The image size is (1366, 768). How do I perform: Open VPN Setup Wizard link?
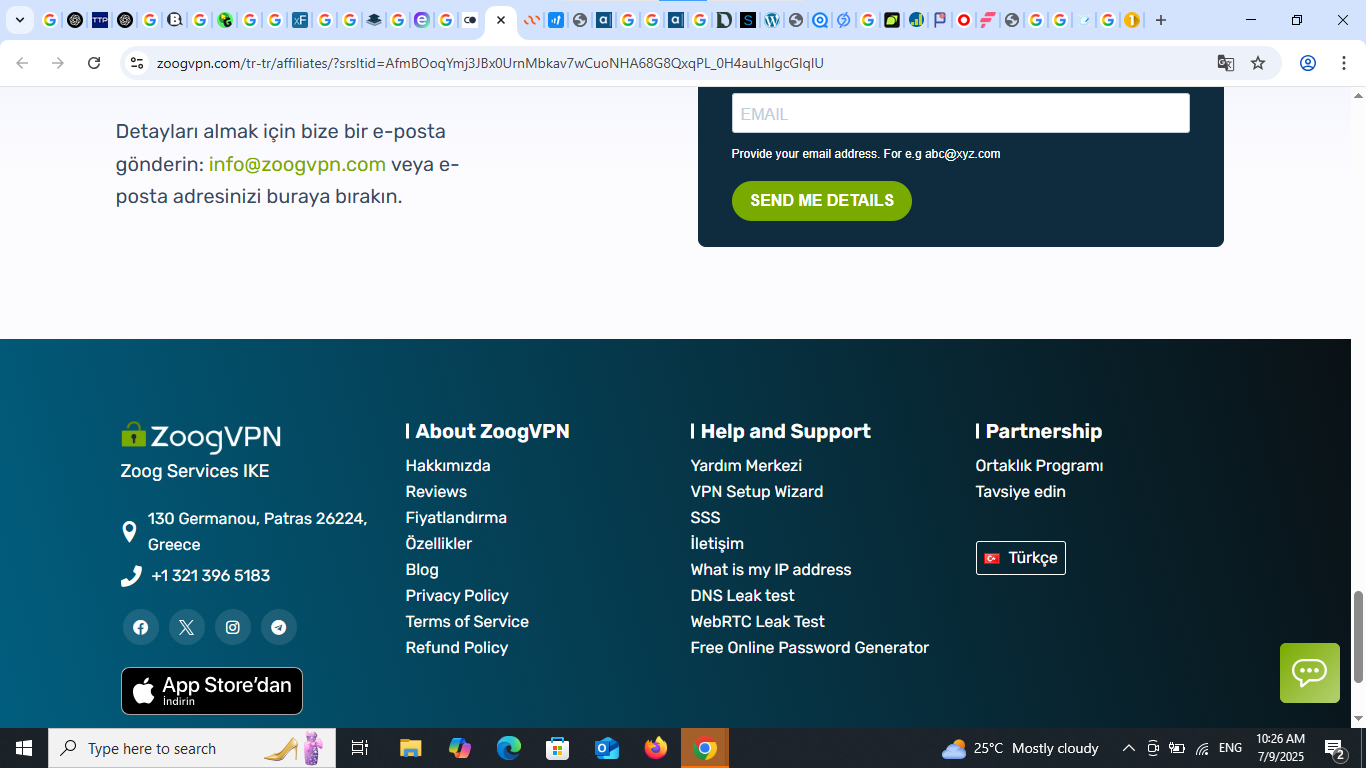coord(757,492)
